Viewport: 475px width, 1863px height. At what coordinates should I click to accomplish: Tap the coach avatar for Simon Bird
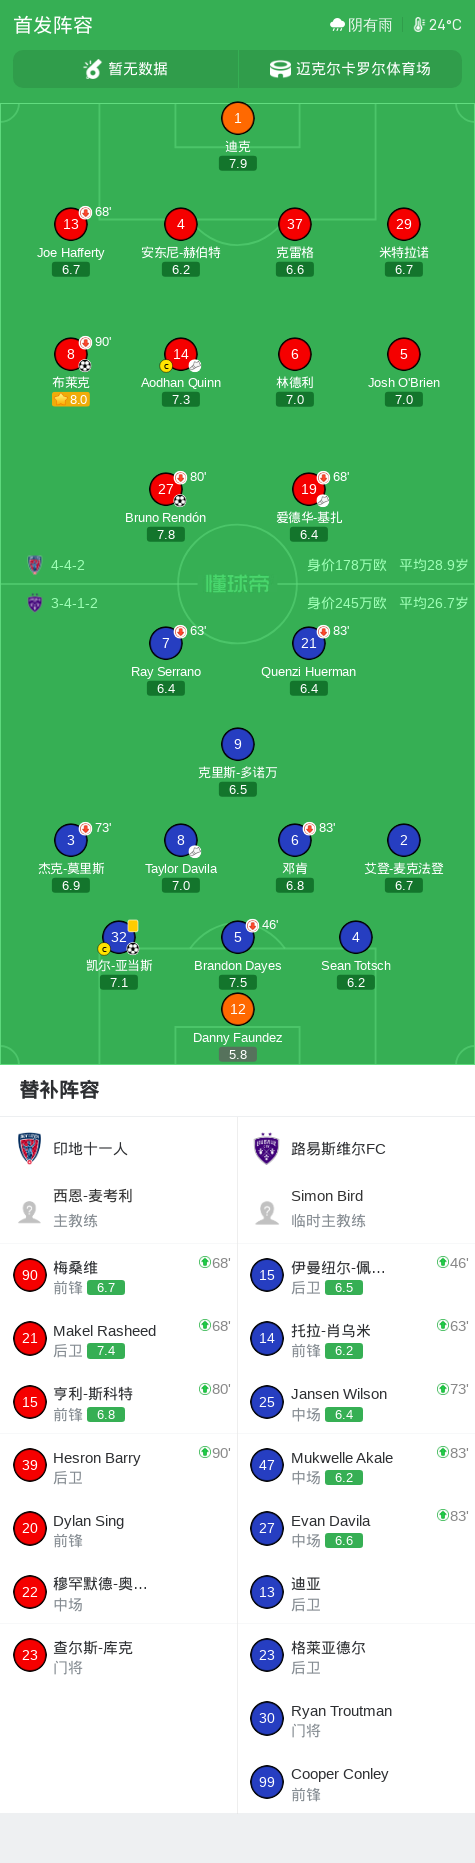pyautogui.click(x=267, y=1212)
